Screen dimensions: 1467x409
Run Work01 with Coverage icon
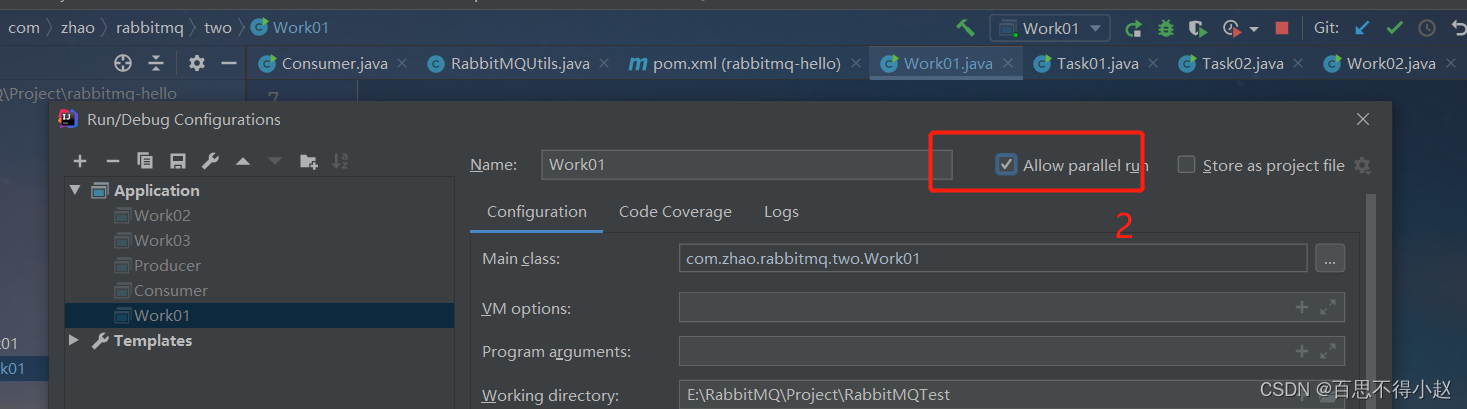pyautogui.click(x=1197, y=28)
